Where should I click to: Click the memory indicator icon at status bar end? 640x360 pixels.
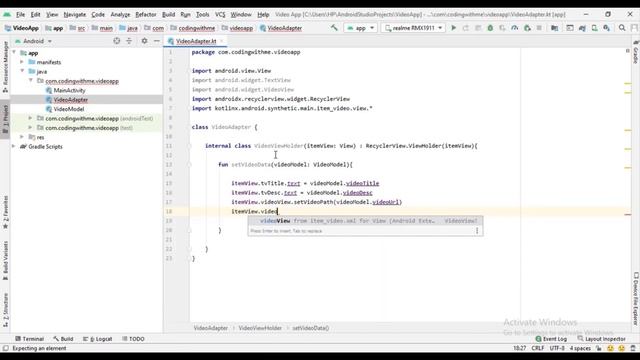point(633,348)
